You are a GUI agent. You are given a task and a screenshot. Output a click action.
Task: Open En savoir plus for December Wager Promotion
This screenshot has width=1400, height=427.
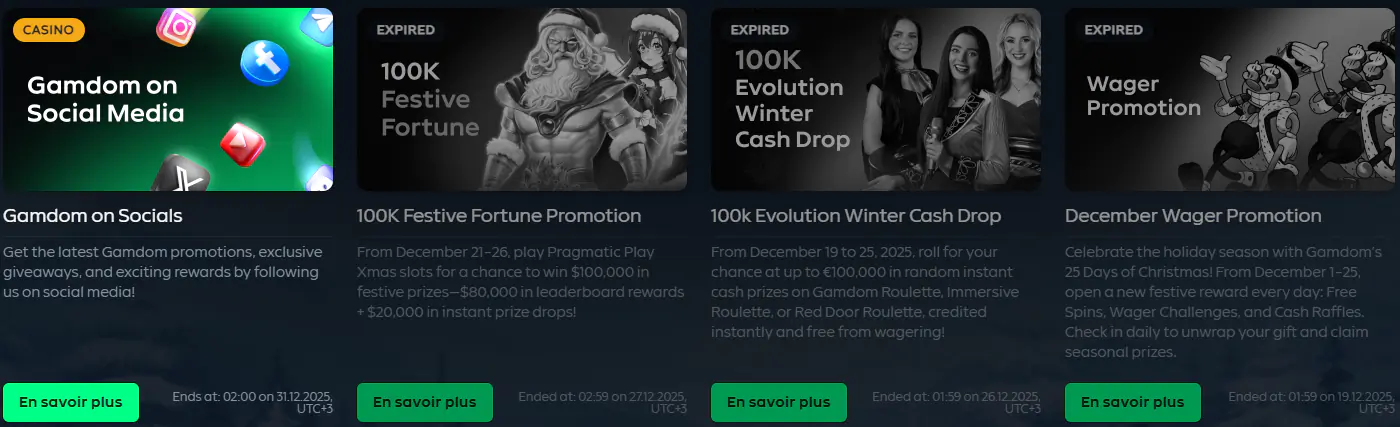pyautogui.click(x=1133, y=402)
